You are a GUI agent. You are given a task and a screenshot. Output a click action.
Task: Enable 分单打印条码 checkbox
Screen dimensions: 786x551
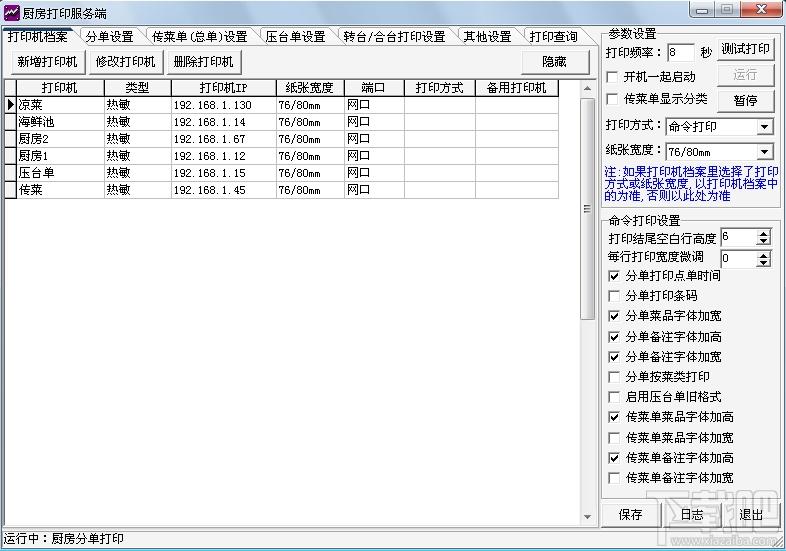pos(614,296)
